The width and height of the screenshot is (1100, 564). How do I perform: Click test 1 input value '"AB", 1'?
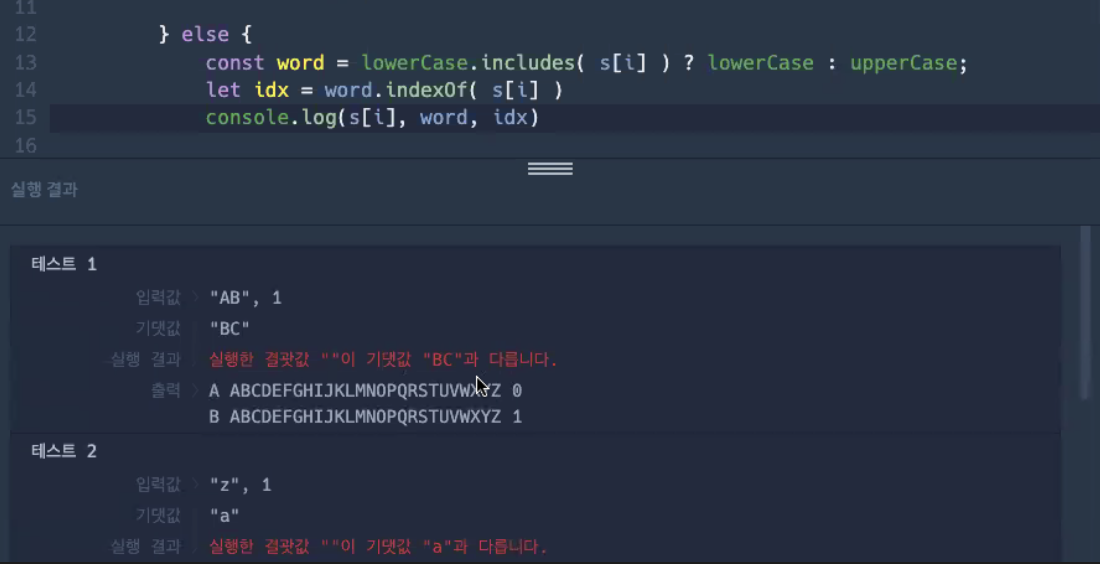click(x=246, y=298)
